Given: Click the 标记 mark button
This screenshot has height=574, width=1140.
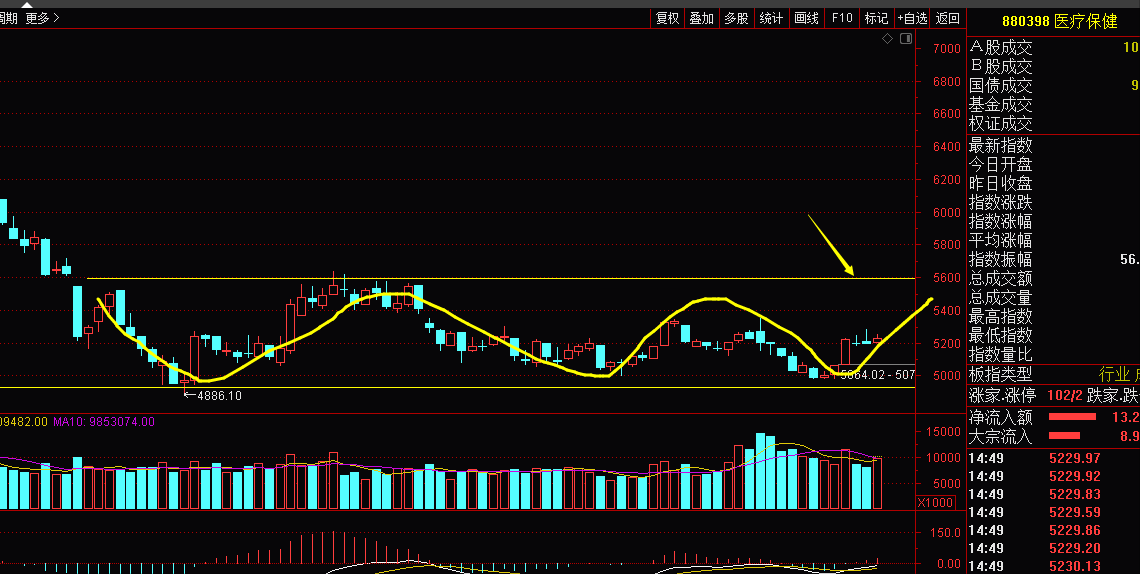Looking at the screenshot, I should [x=876, y=18].
